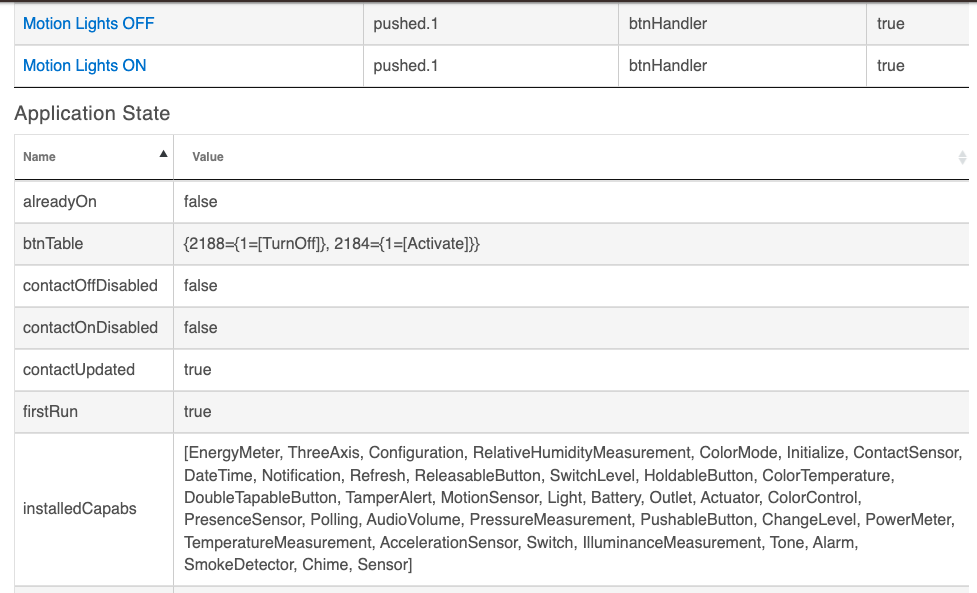
Task: Select the btnTable value cell
Action: [x=571, y=244]
